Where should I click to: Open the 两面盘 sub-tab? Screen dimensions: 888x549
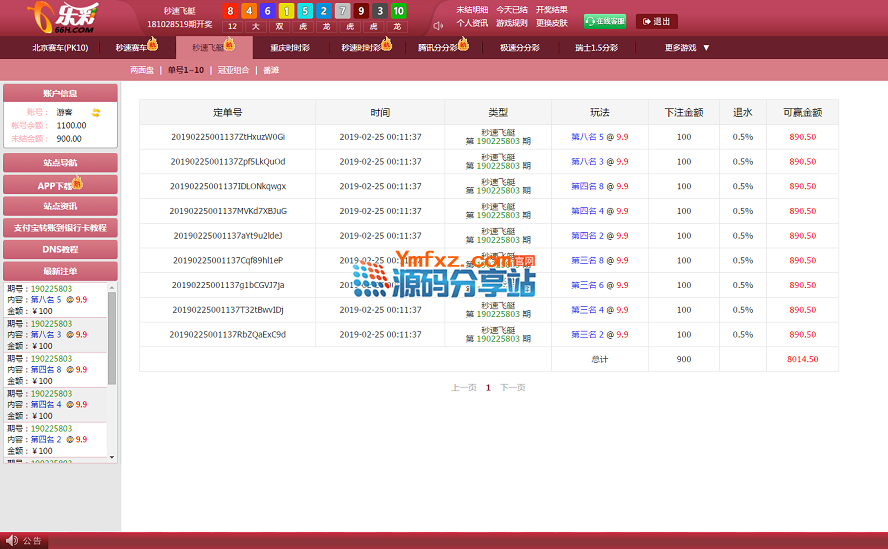[142, 70]
